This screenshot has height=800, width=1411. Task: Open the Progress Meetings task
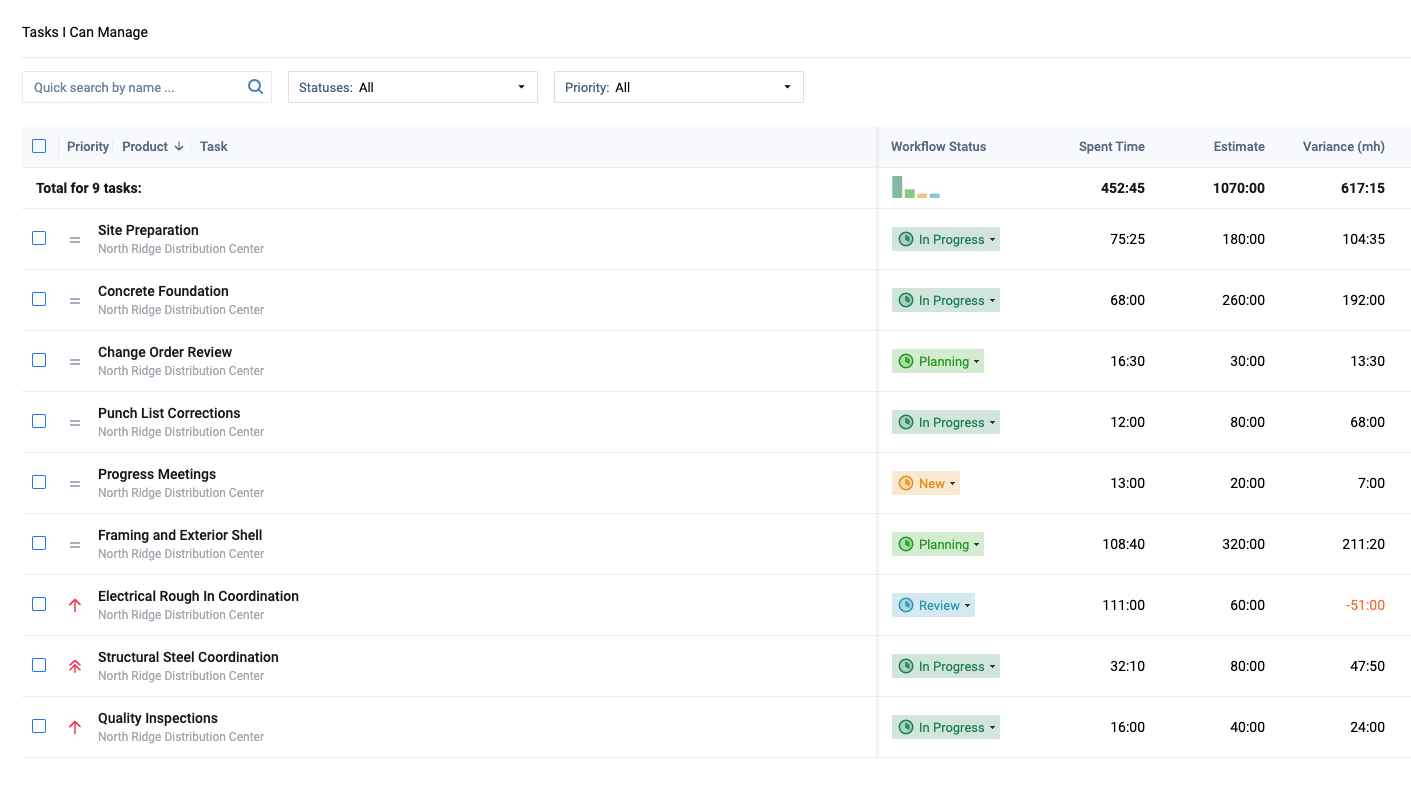click(157, 474)
